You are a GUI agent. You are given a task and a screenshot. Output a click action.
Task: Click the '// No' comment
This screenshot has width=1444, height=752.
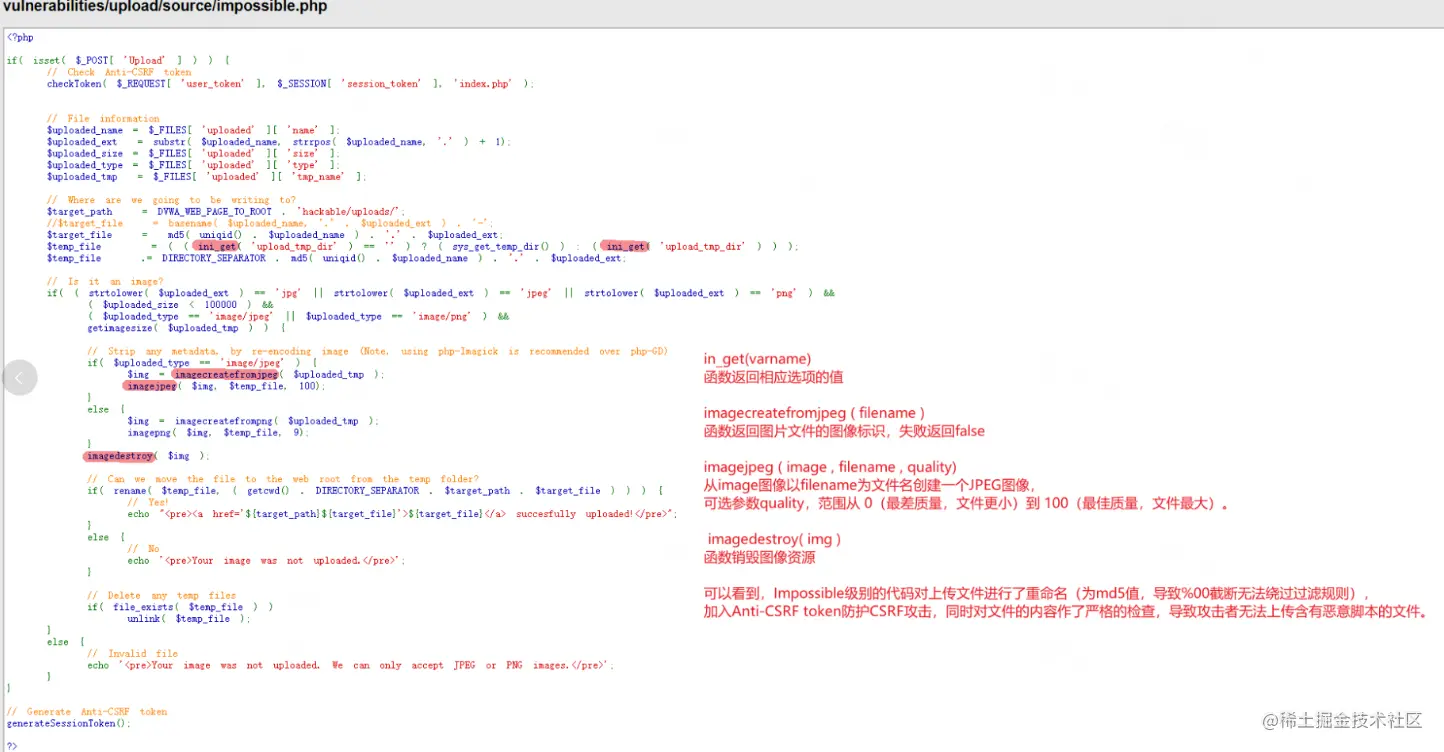(x=143, y=549)
